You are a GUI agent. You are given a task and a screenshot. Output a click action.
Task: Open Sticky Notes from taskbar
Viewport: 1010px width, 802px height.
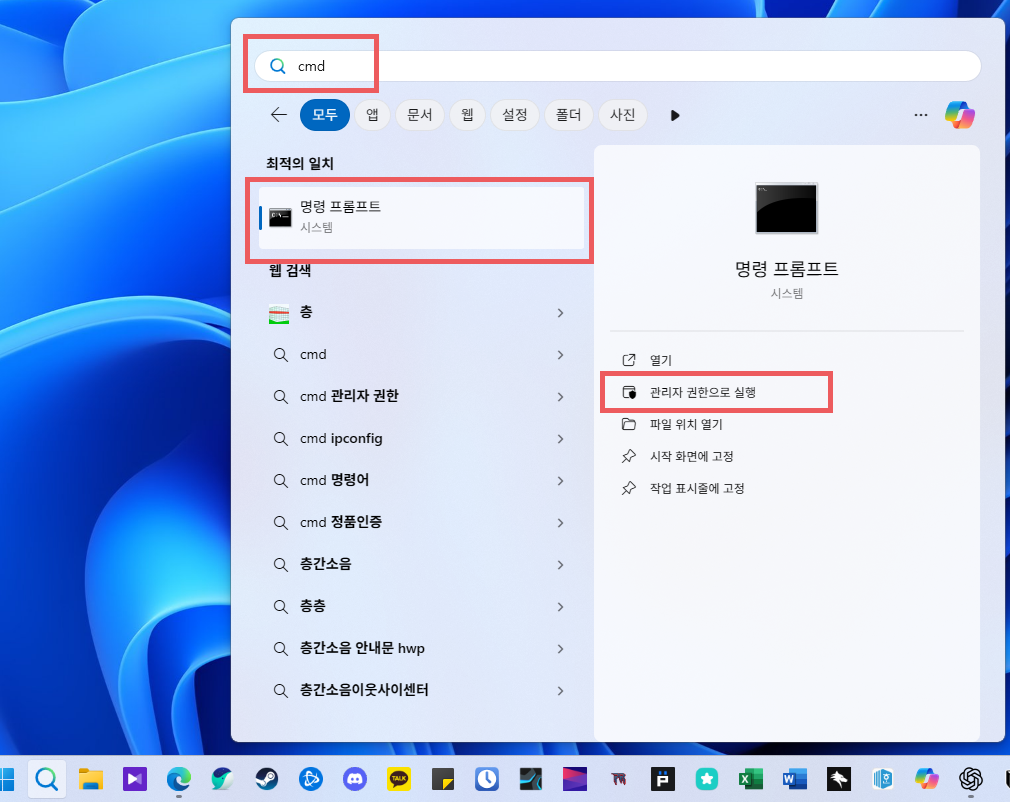point(443,779)
